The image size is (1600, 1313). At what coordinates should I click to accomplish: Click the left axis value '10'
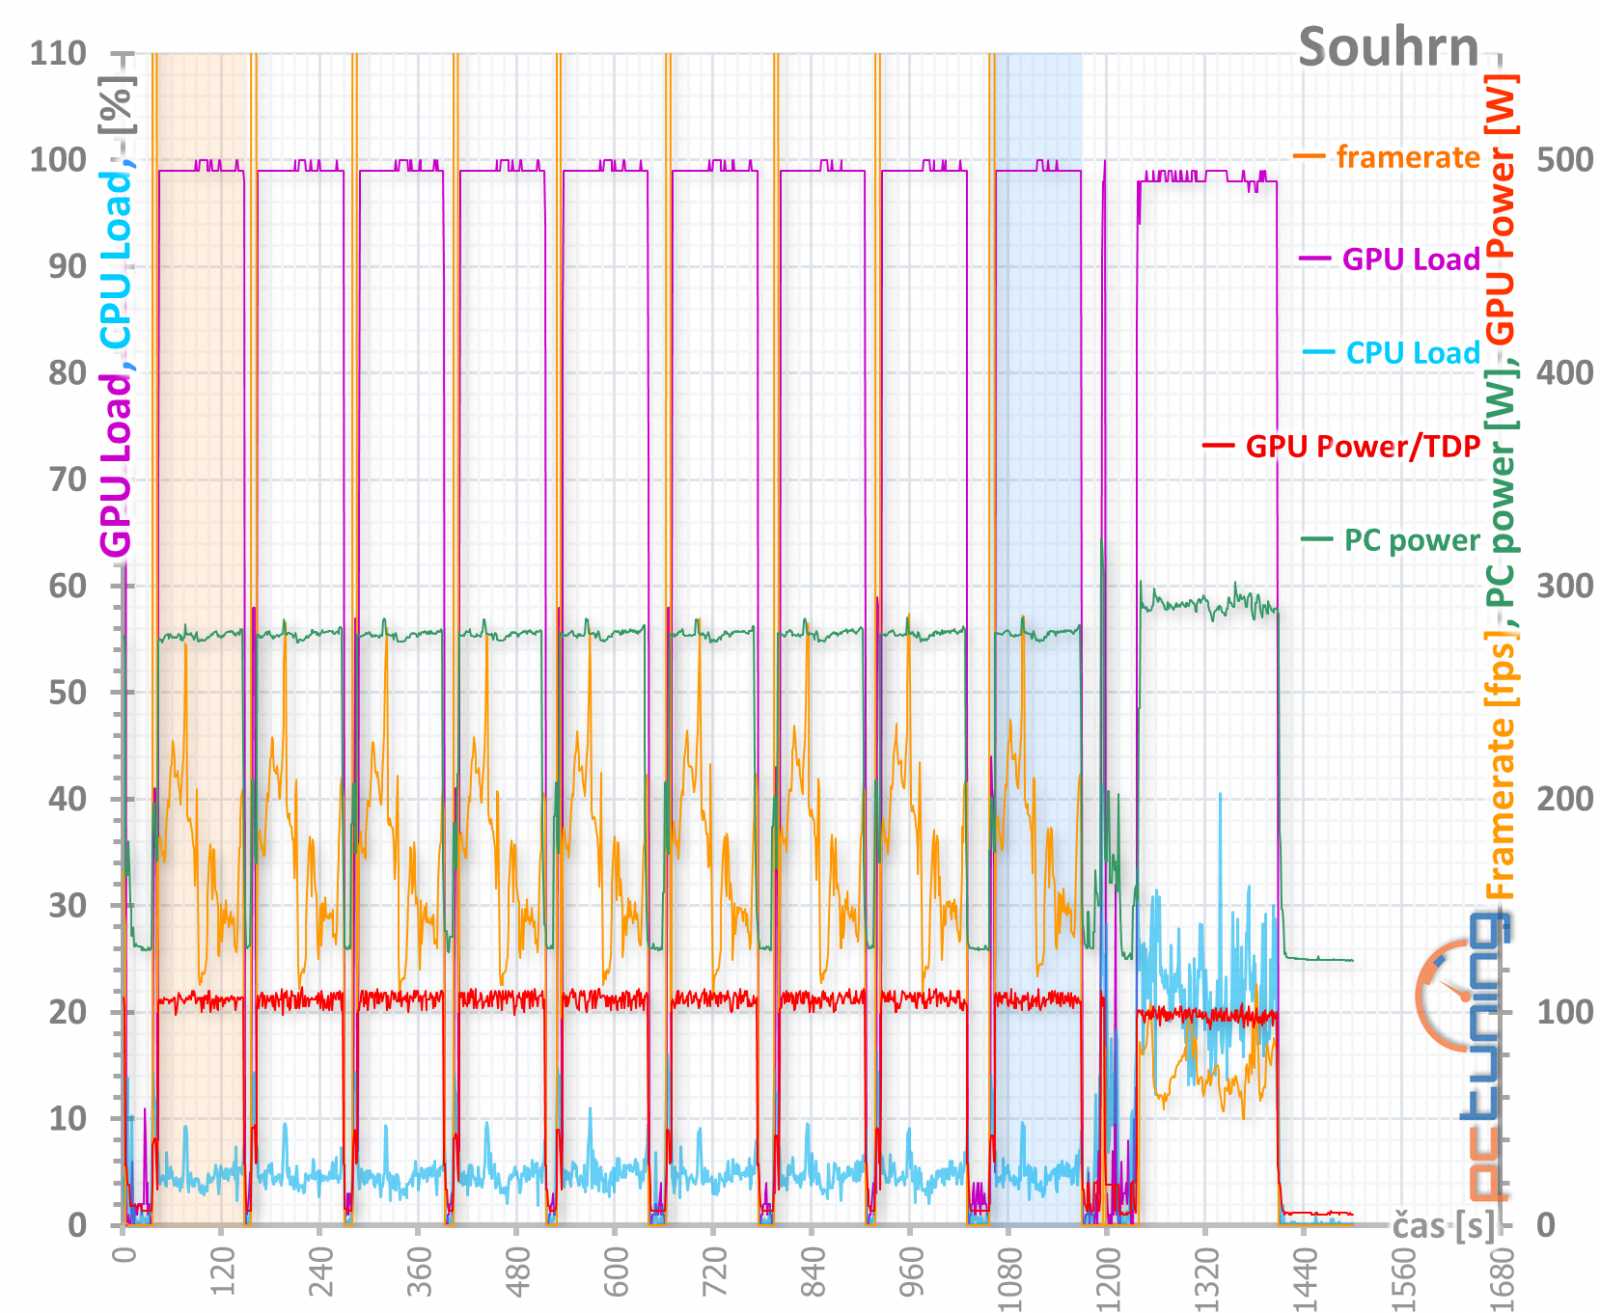68,1118
